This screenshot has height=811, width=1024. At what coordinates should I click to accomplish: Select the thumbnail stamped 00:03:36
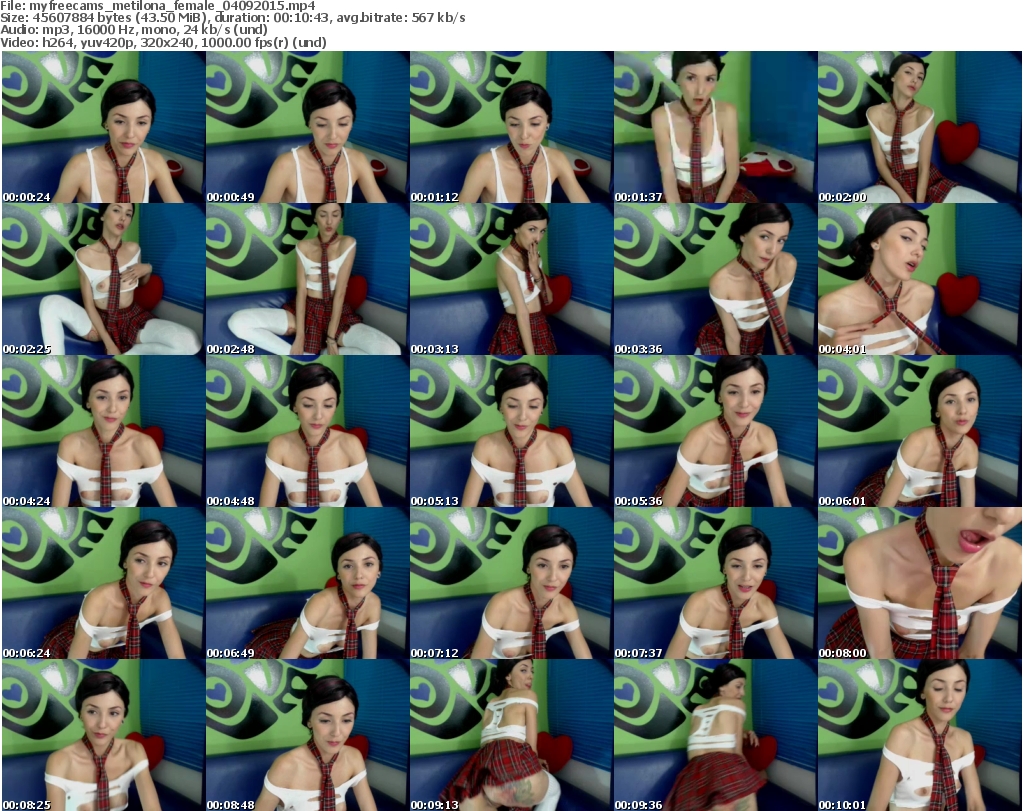715,279
